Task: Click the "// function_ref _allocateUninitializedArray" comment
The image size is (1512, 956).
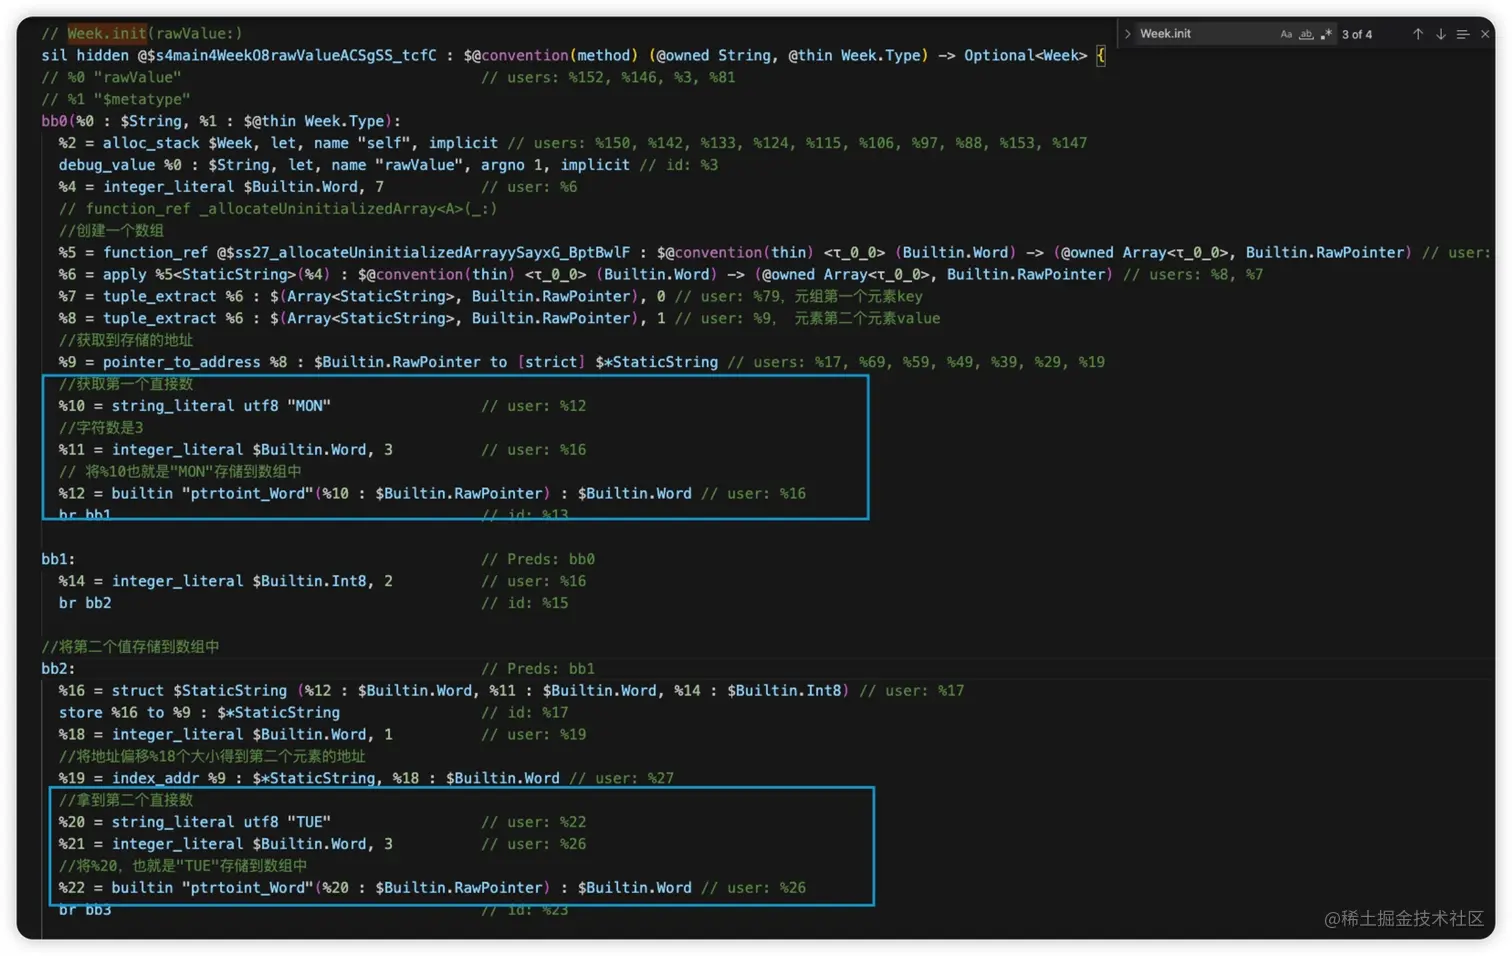Action: [x=277, y=209]
